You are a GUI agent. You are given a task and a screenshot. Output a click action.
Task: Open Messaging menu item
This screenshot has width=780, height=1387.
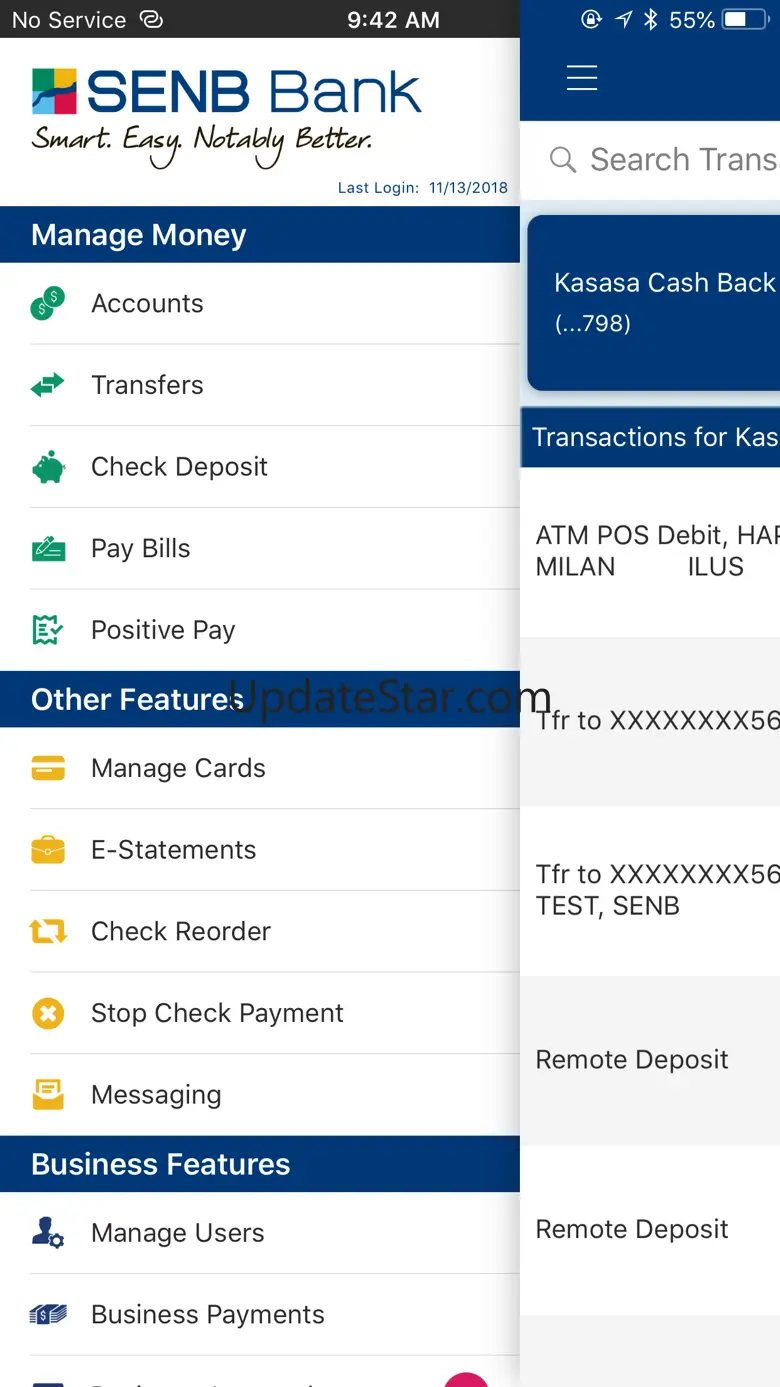point(260,1095)
